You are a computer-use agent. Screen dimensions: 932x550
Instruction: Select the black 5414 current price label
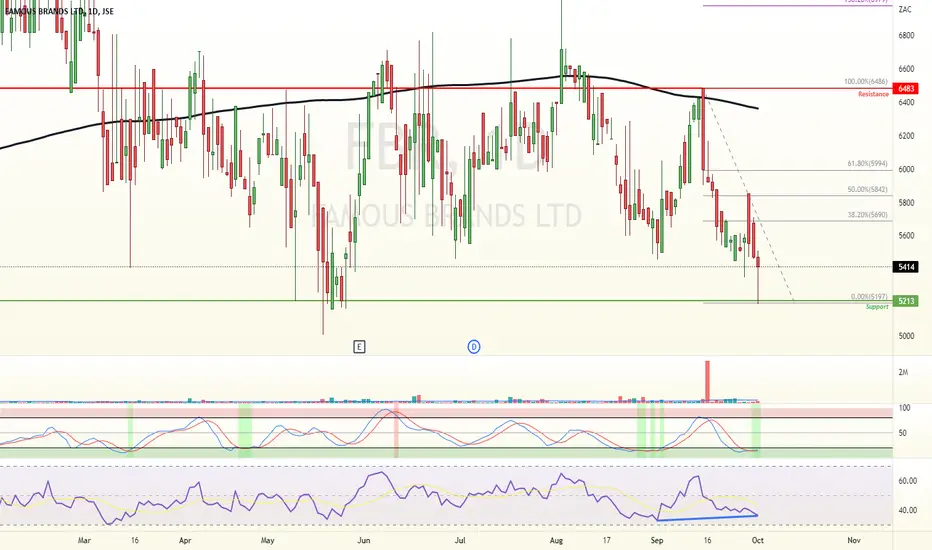pyautogui.click(x=906, y=267)
